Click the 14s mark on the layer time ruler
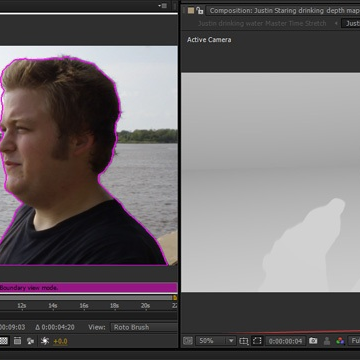 click(53, 306)
